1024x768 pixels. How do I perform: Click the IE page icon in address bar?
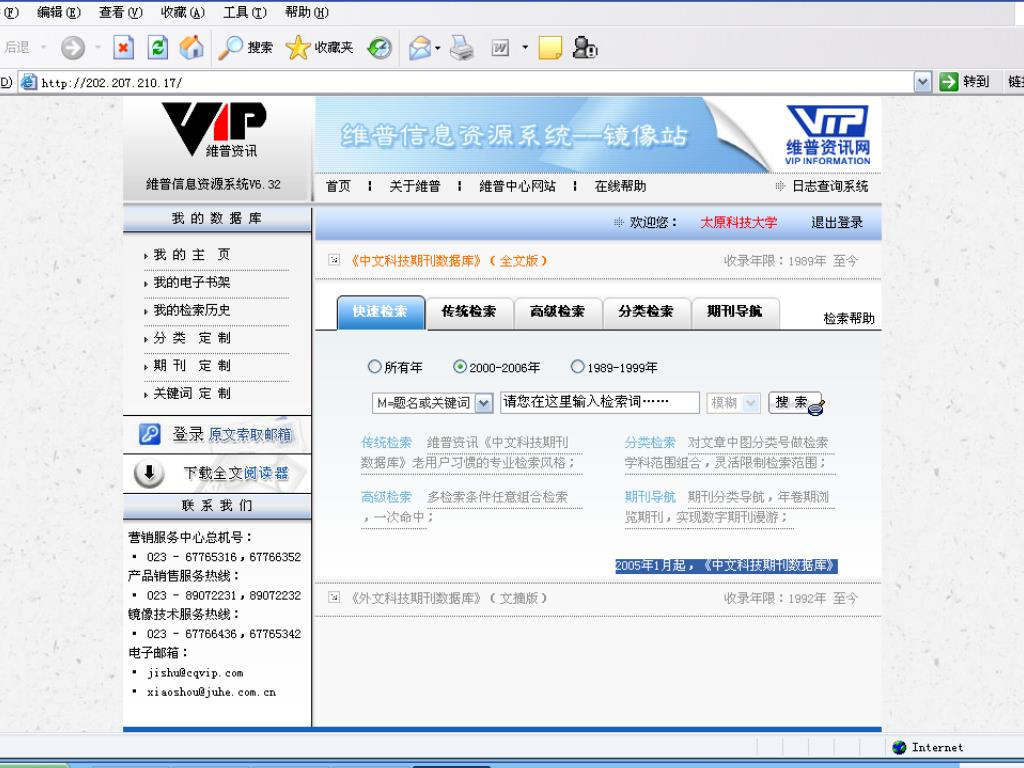(28, 82)
